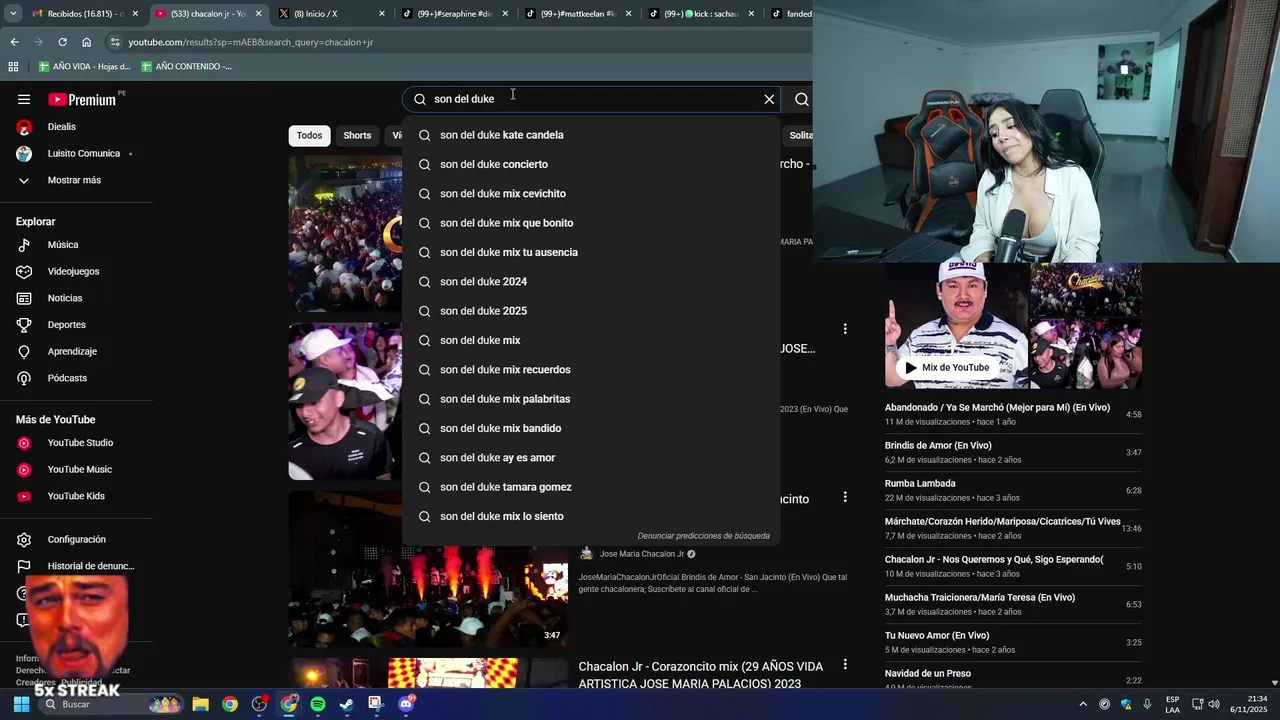Viewport: 1280px width, 720px height.
Task: Open the Diealis subscription channel
Action: pos(60,127)
